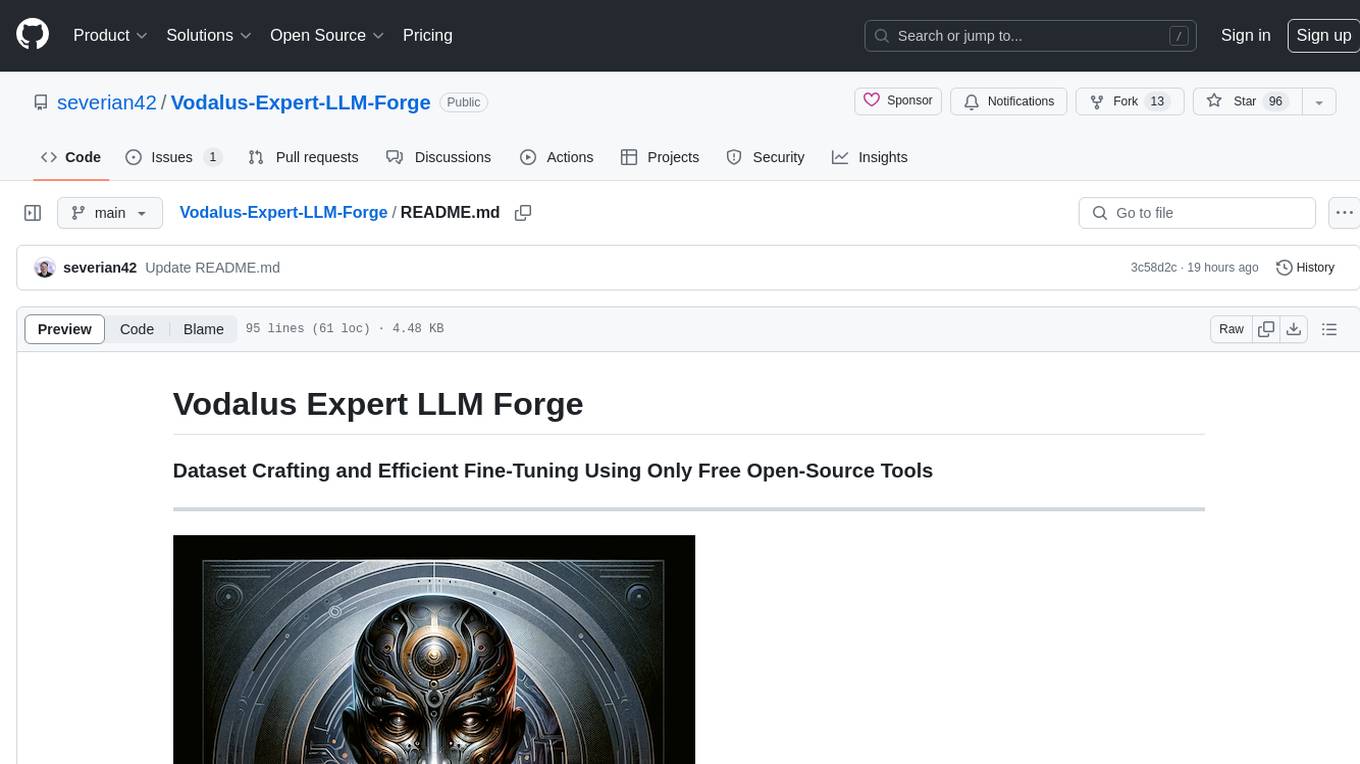Image resolution: width=1360 pixels, height=764 pixels.
Task: Click the star count 96
Action: tap(1275, 101)
